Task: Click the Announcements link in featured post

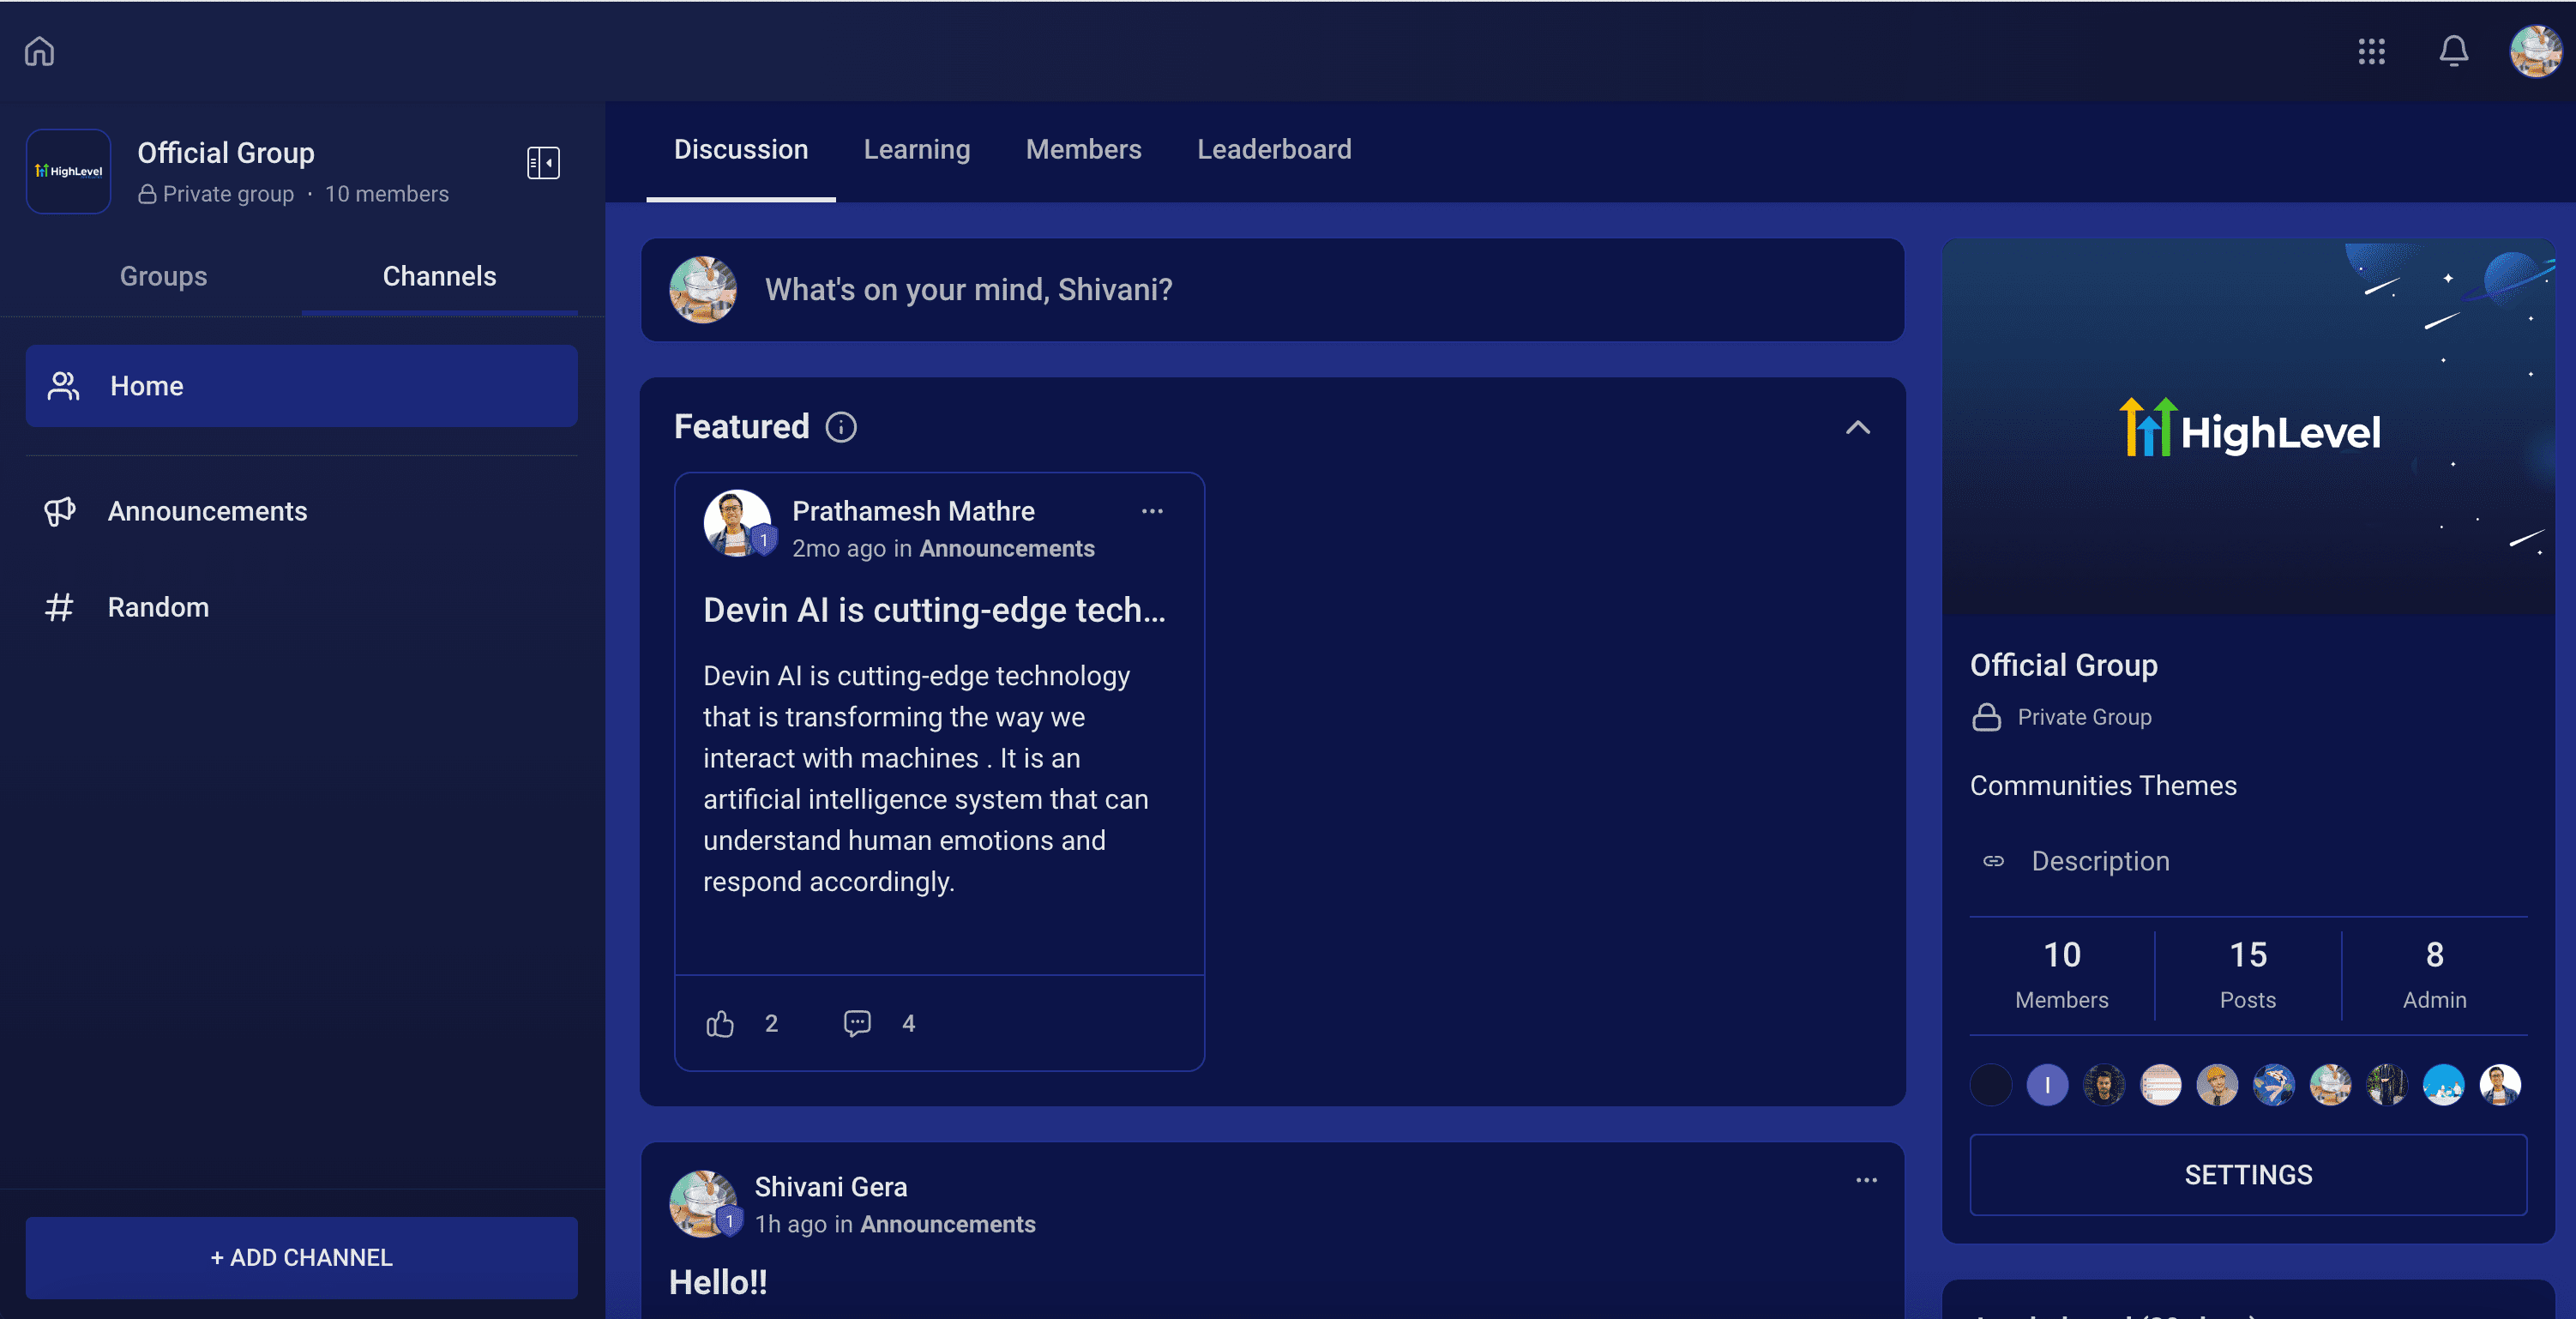Action: tap(1007, 549)
